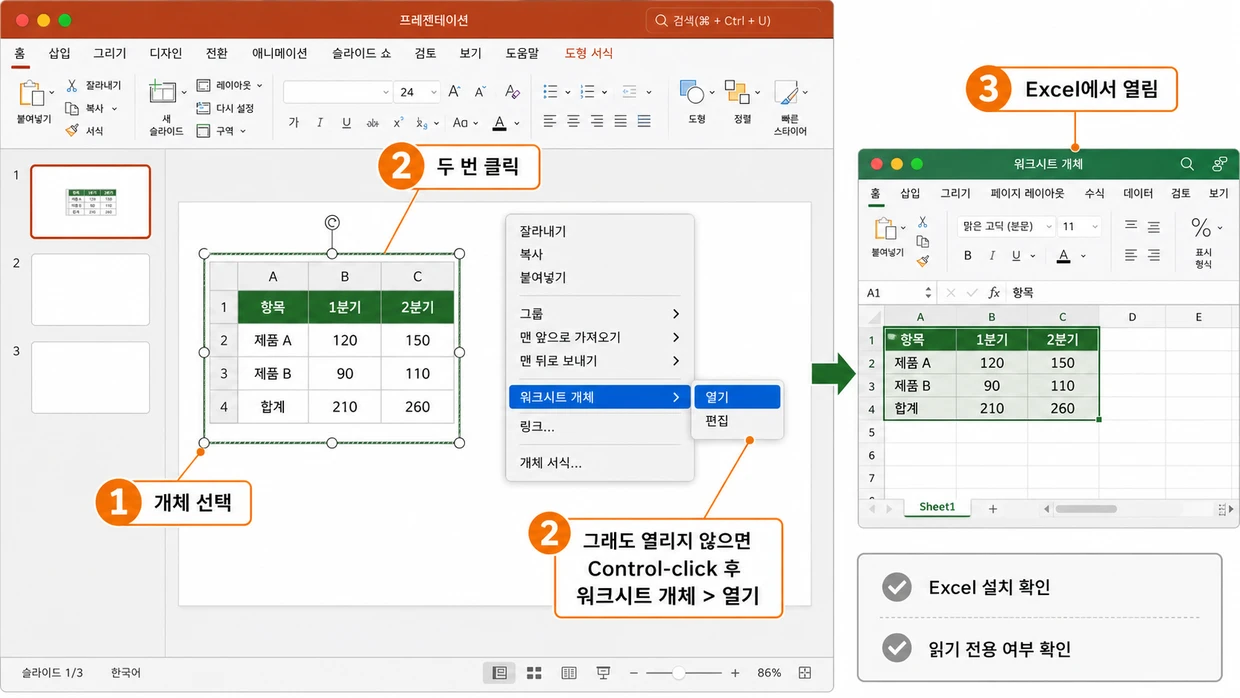Justify text in PowerPoint ribbon
The height and width of the screenshot is (698, 1240).
(621, 122)
